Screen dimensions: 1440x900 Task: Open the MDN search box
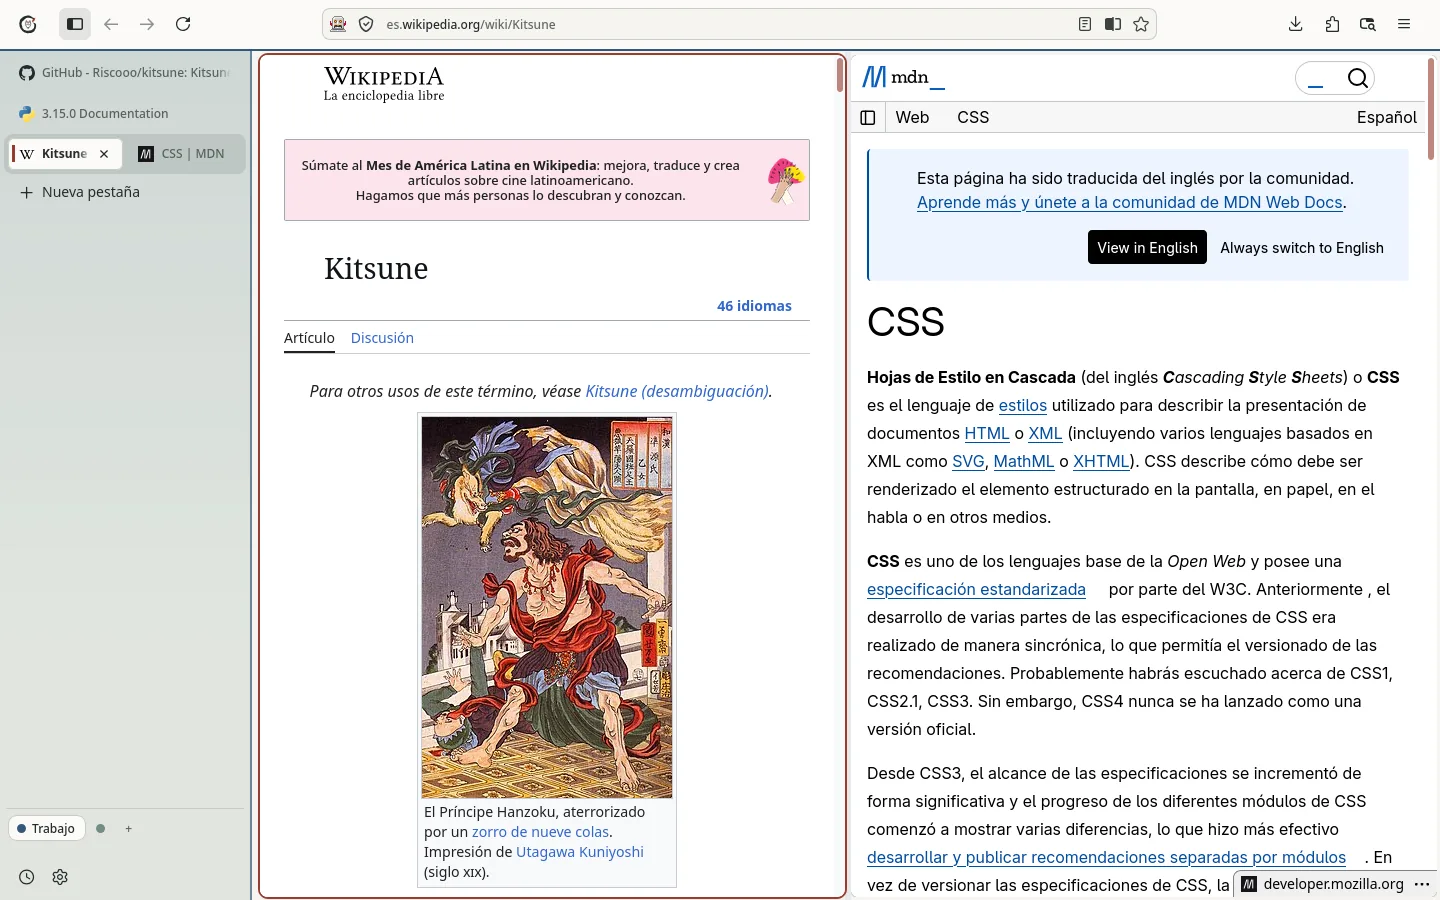click(1335, 78)
